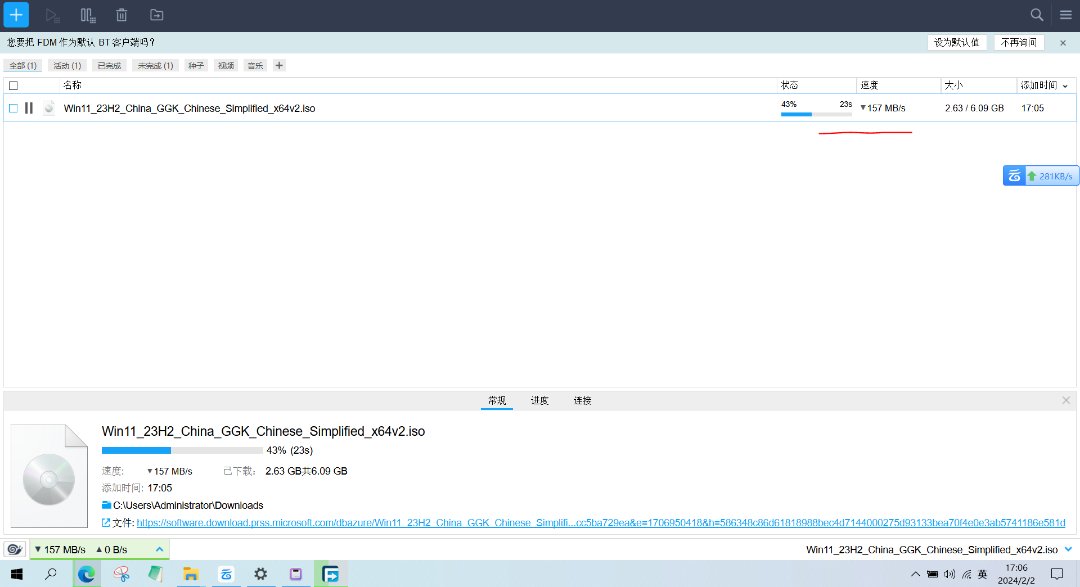
Task: Open the 进度 tab in details panel
Action: (x=539, y=400)
